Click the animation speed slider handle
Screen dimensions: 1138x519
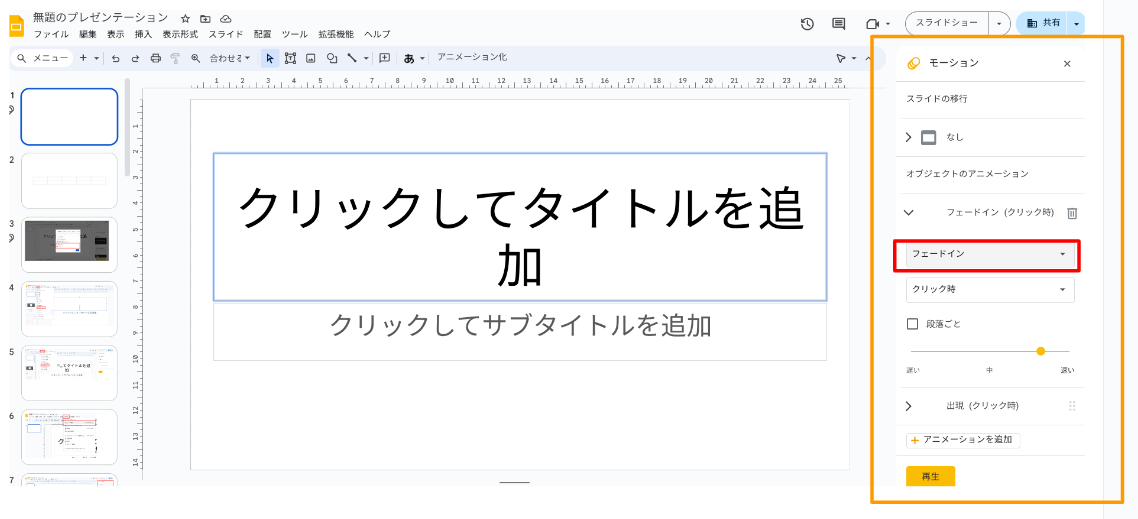(1041, 351)
